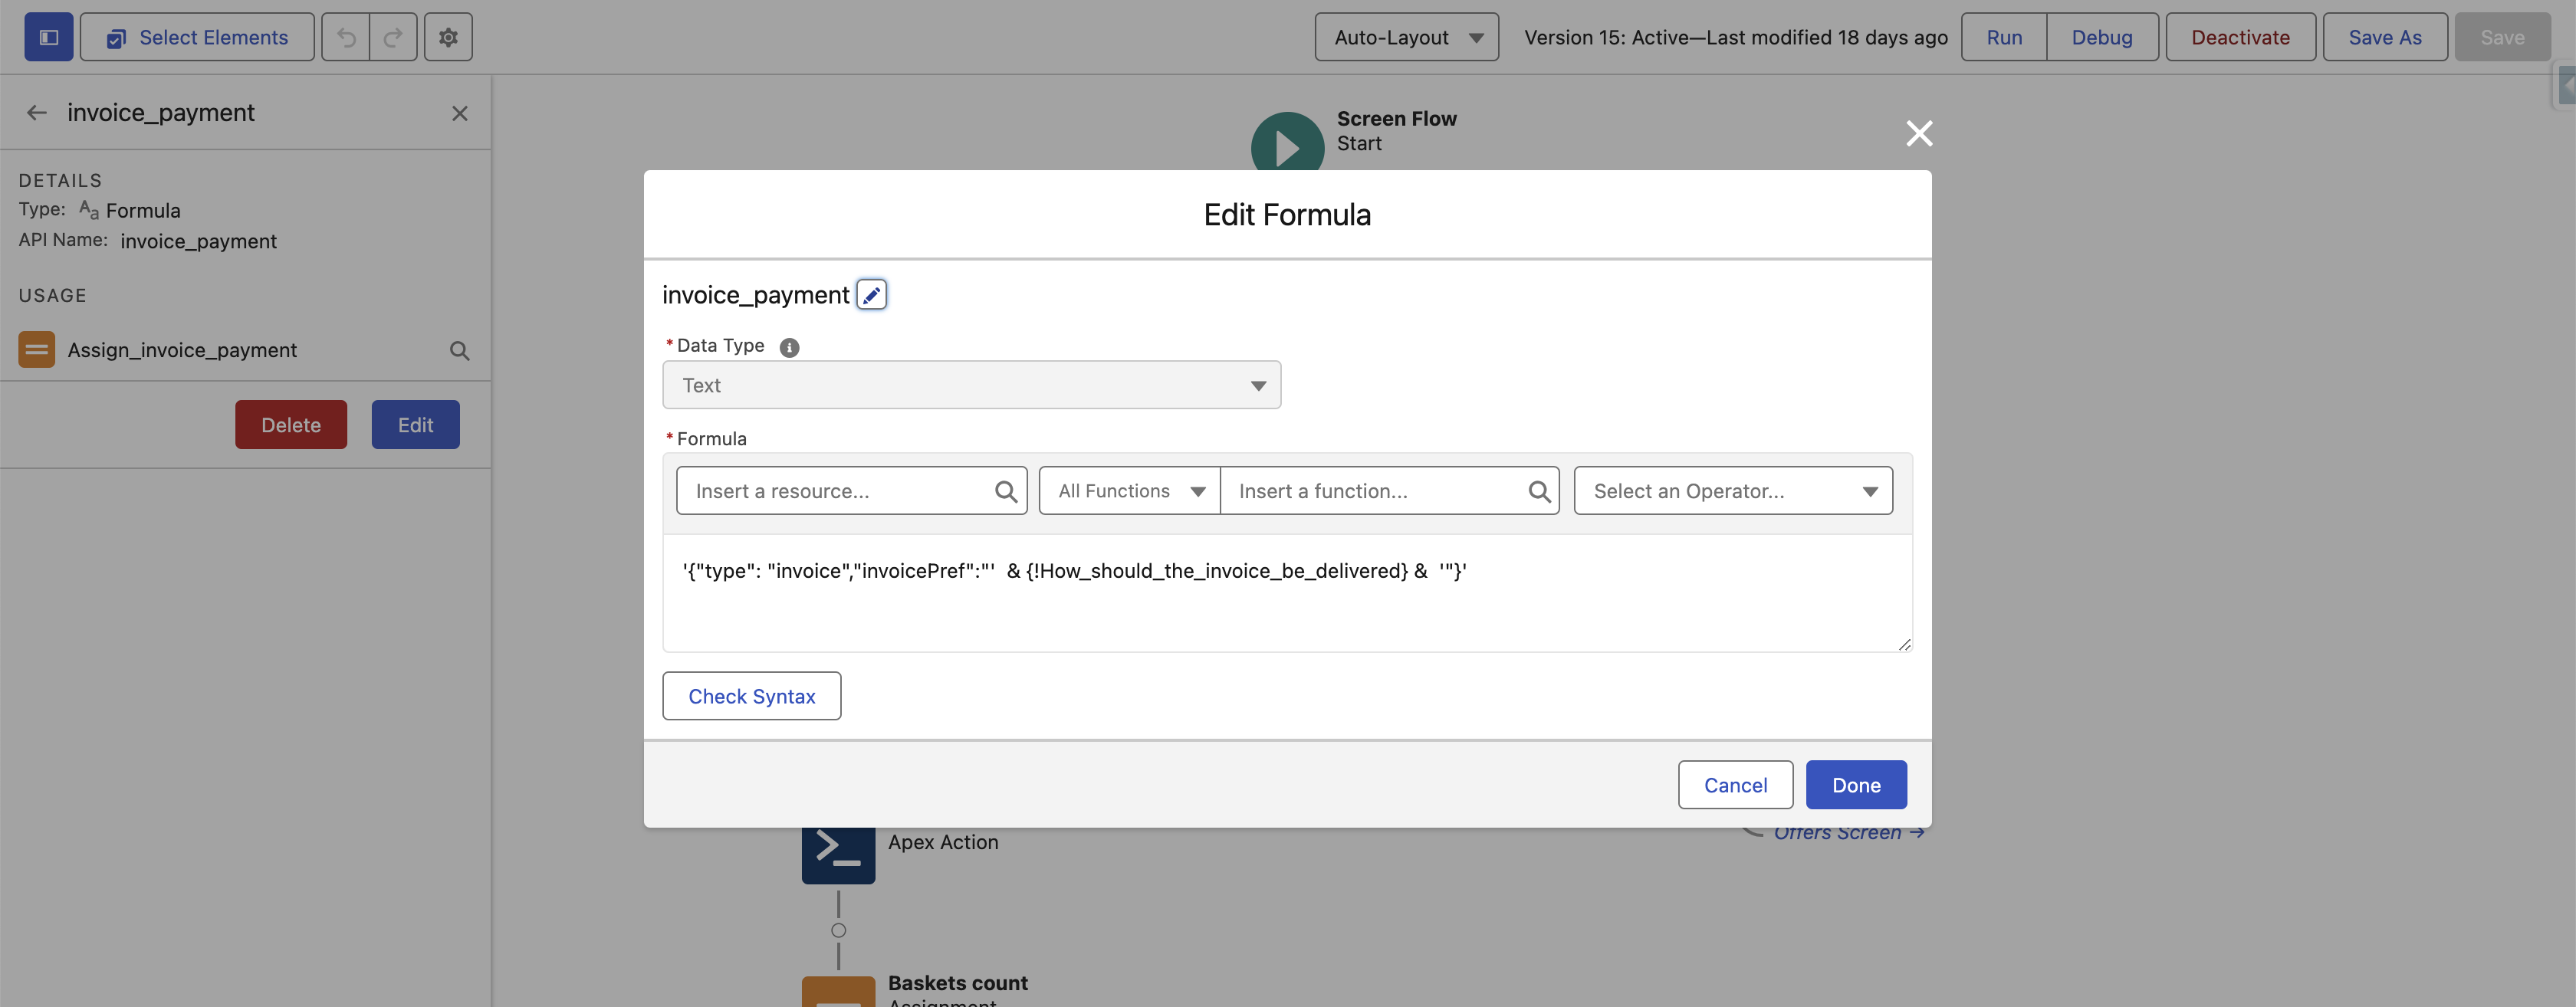Screen dimensions: 2576x1007
Task: Click the redo arrow in the toolbar
Action: point(393,37)
